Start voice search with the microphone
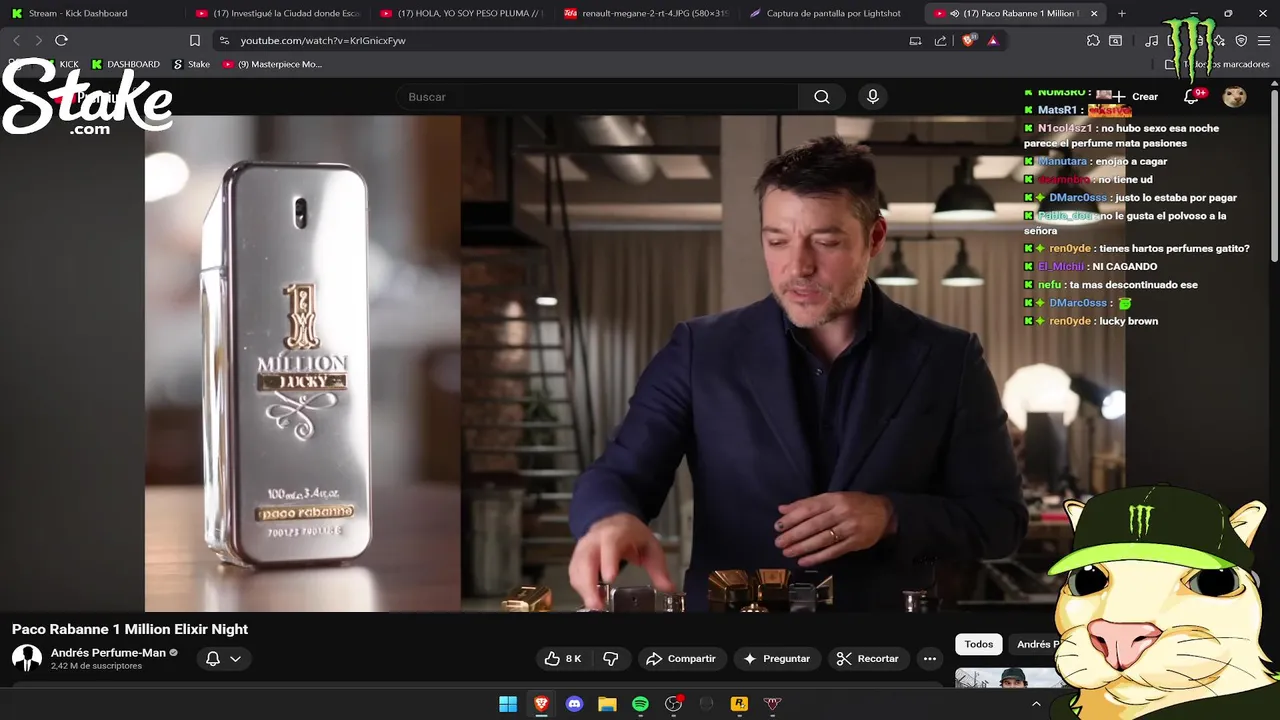Viewport: 1280px width, 720px height. (x=873, y=96)
